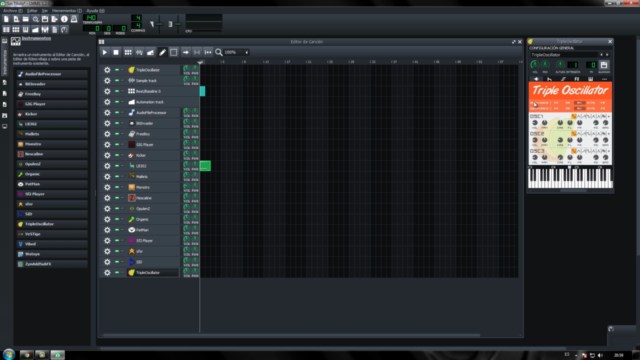This screenshot has height=360, width=640.
Task: Click the PatMan track instrument icon
Action: point(131,230)
